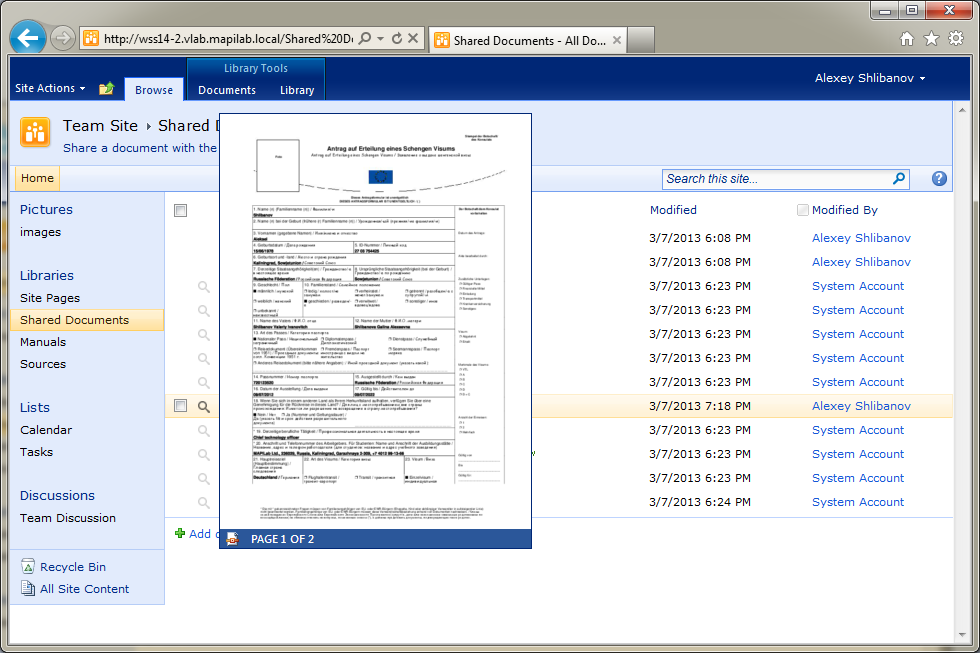
Task: Click the Navigate Up folder icon
Action: 107,89
